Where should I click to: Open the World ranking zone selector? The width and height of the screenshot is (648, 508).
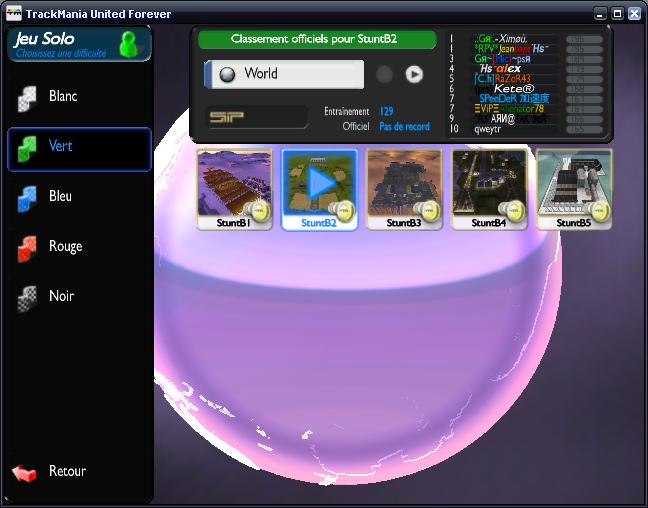click(x=284, y=74)
